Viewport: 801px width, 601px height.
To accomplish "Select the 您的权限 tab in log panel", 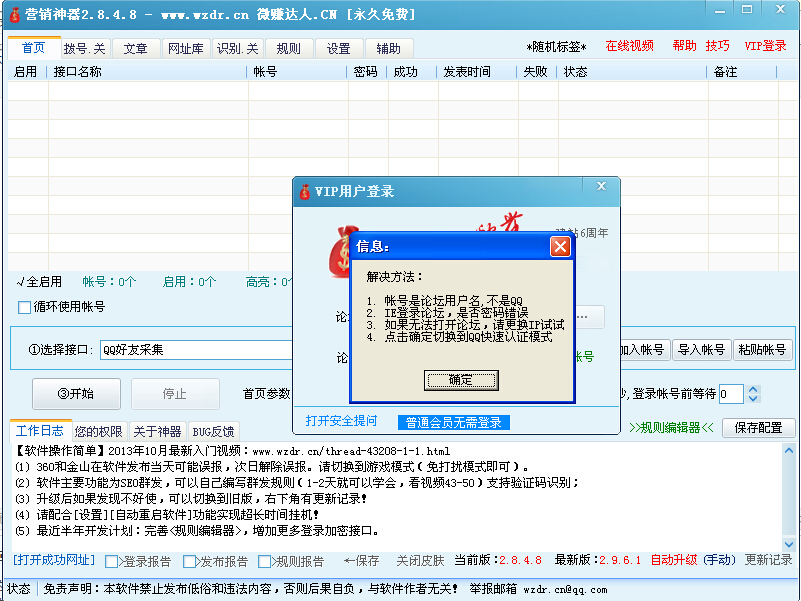I will tap(100, 431).
